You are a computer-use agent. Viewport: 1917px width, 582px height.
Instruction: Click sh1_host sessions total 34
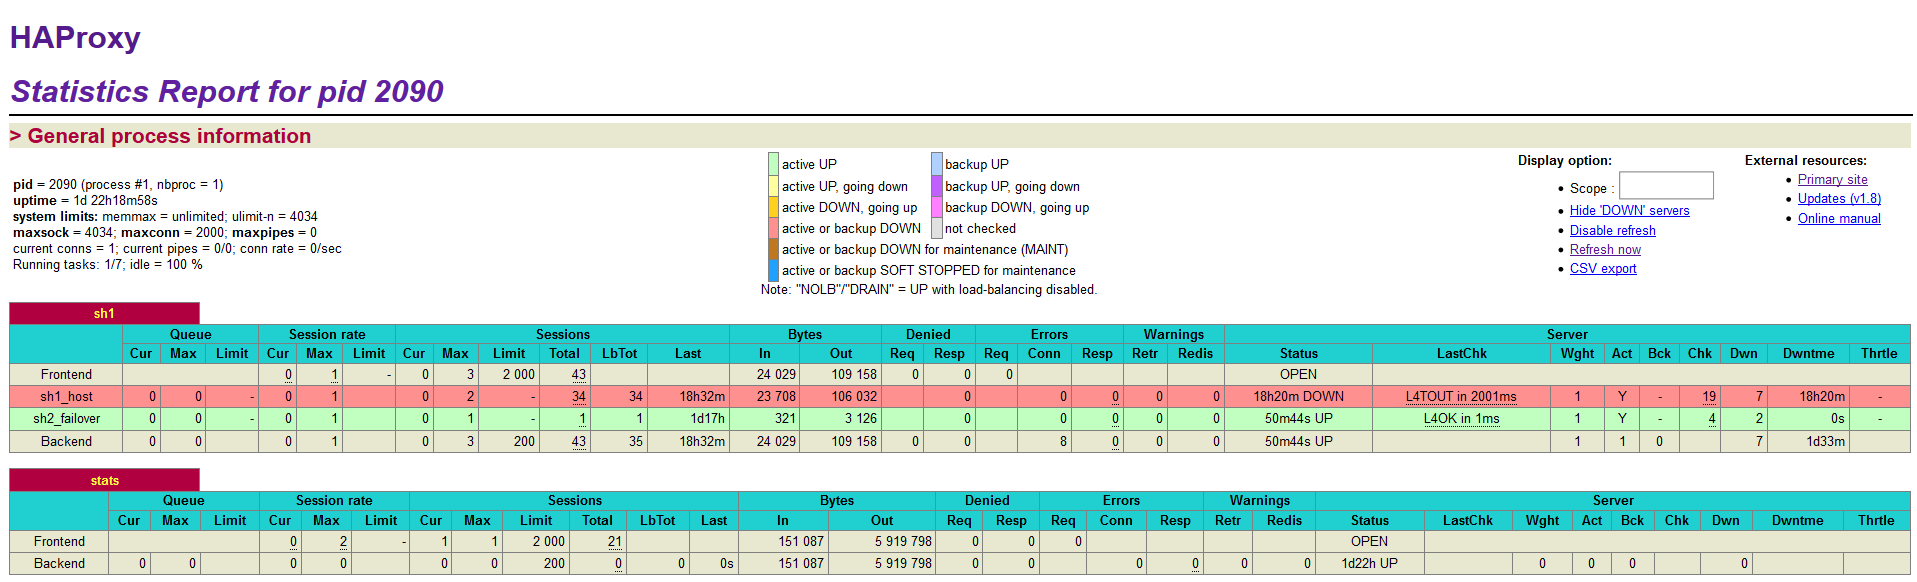[x=579, y=396]
